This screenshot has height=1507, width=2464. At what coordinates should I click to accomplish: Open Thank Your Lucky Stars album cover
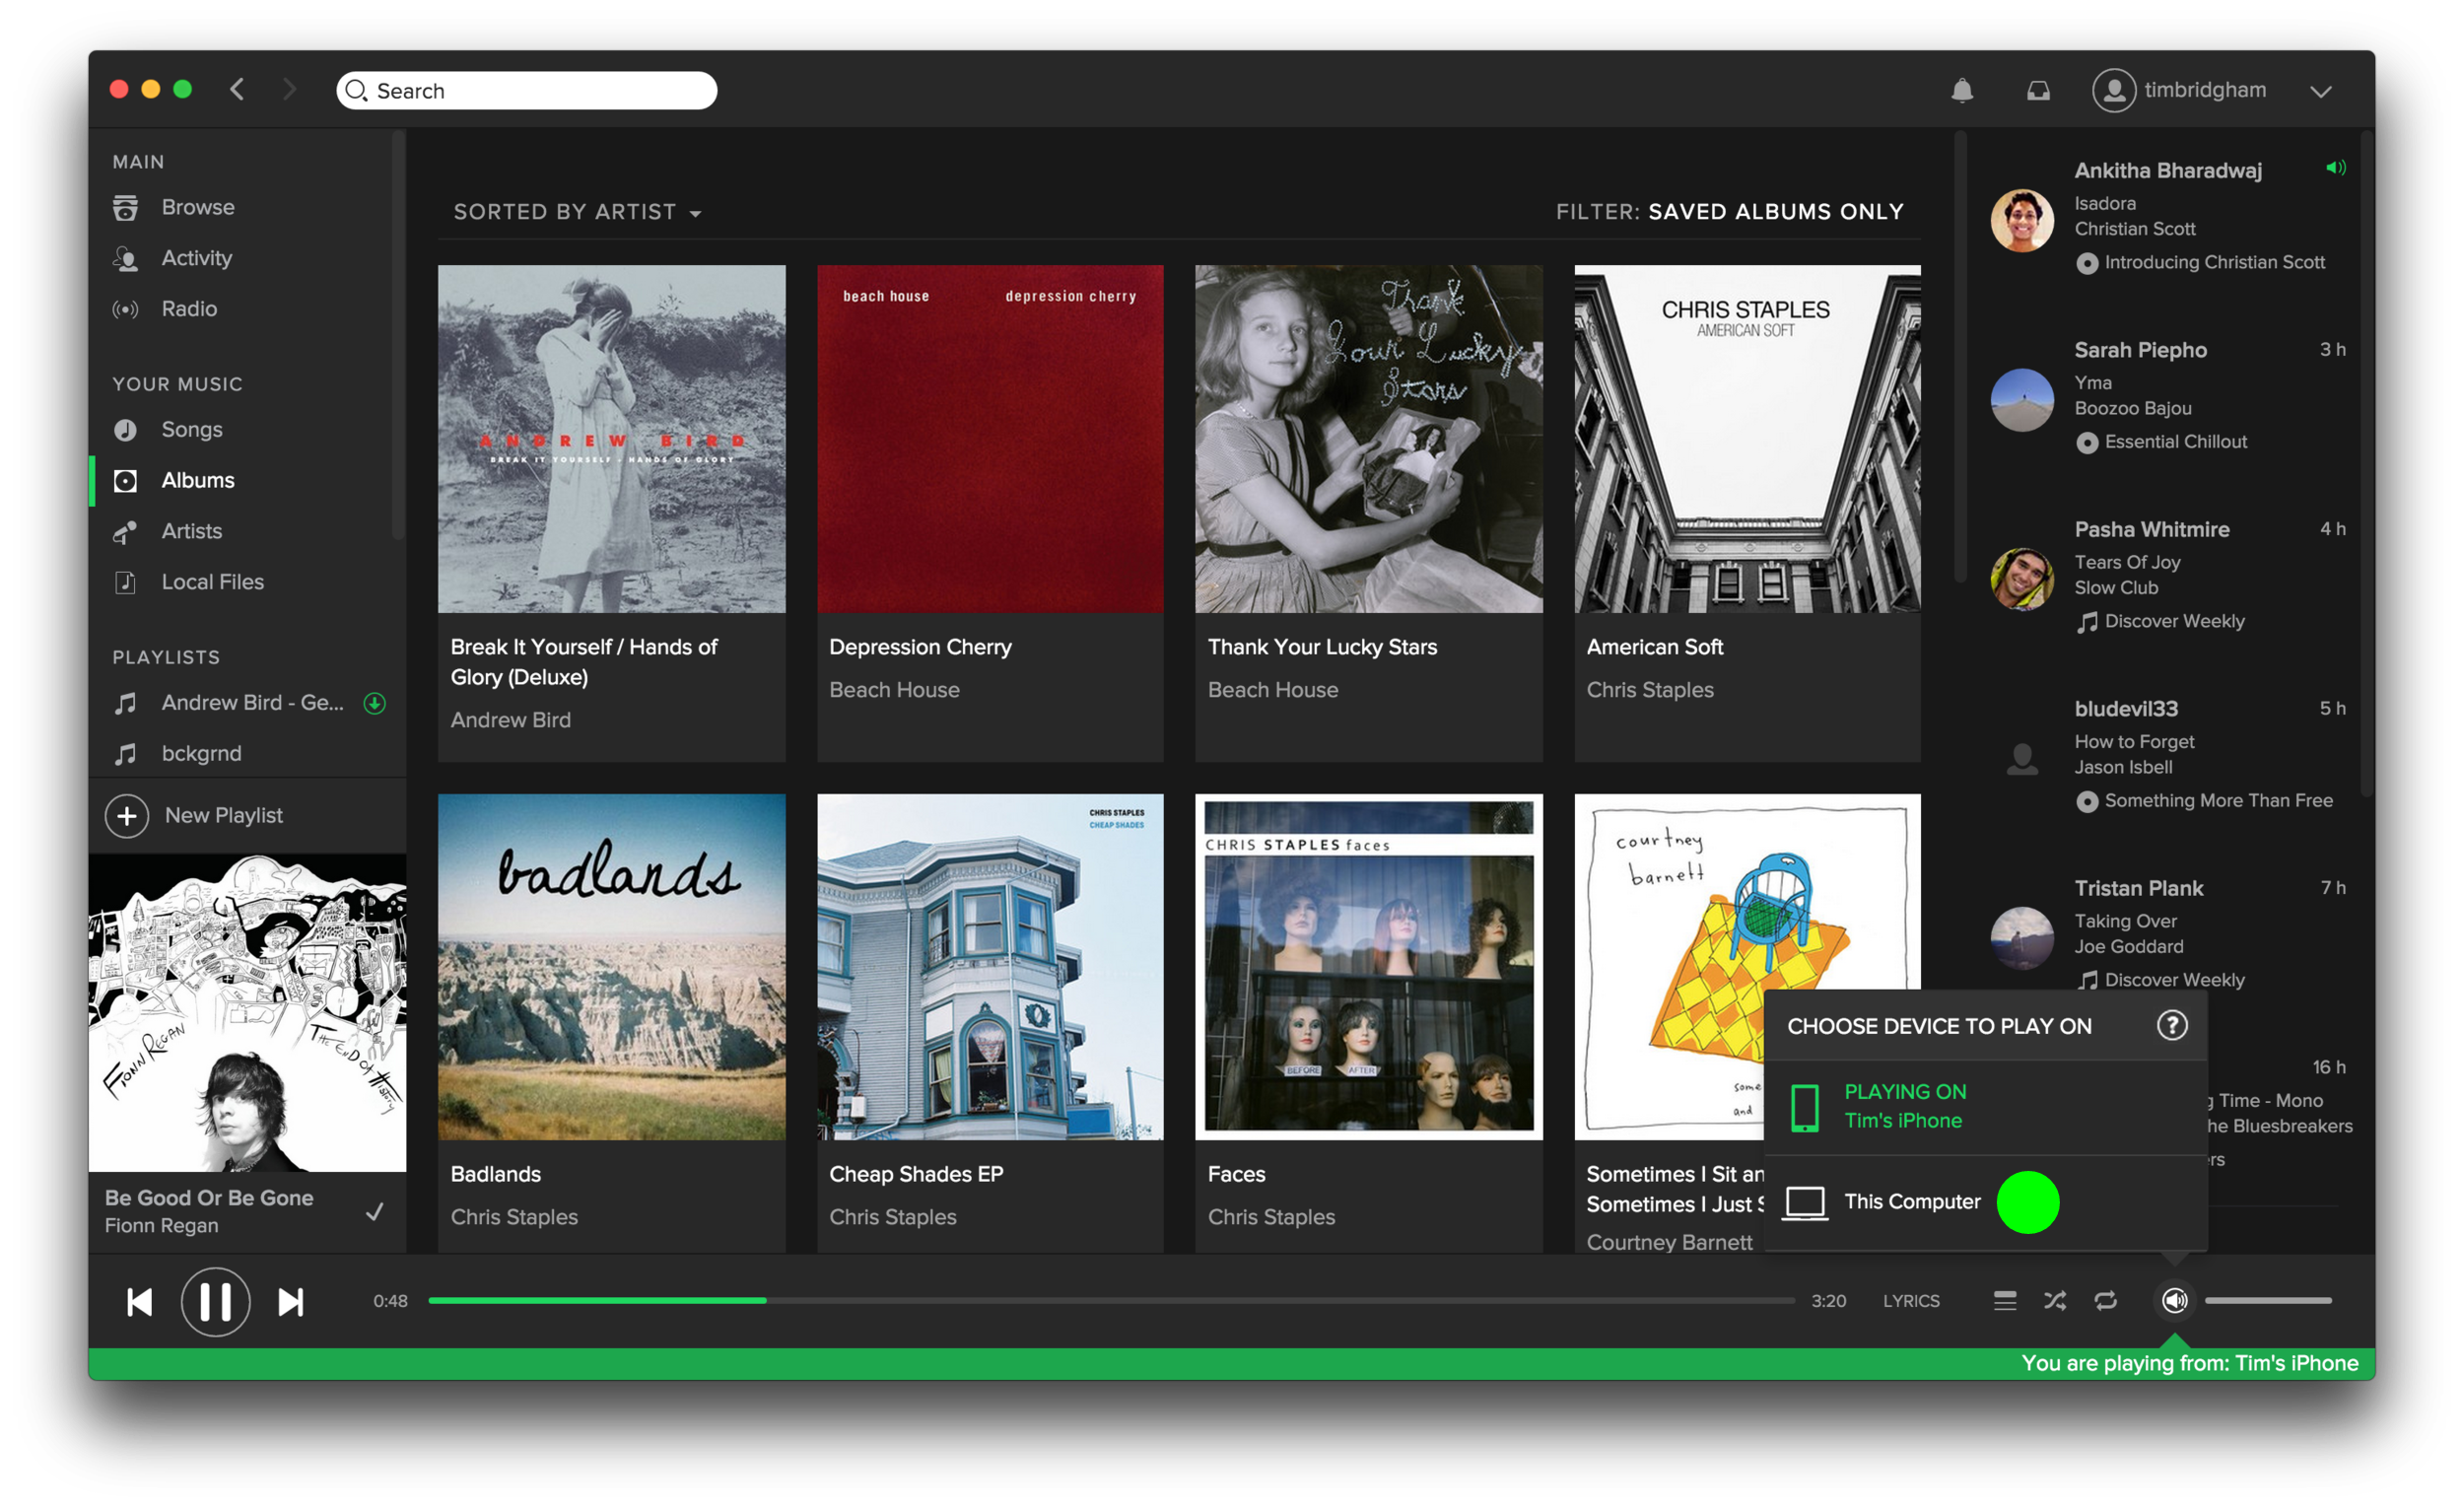[x=1368, y=438]
